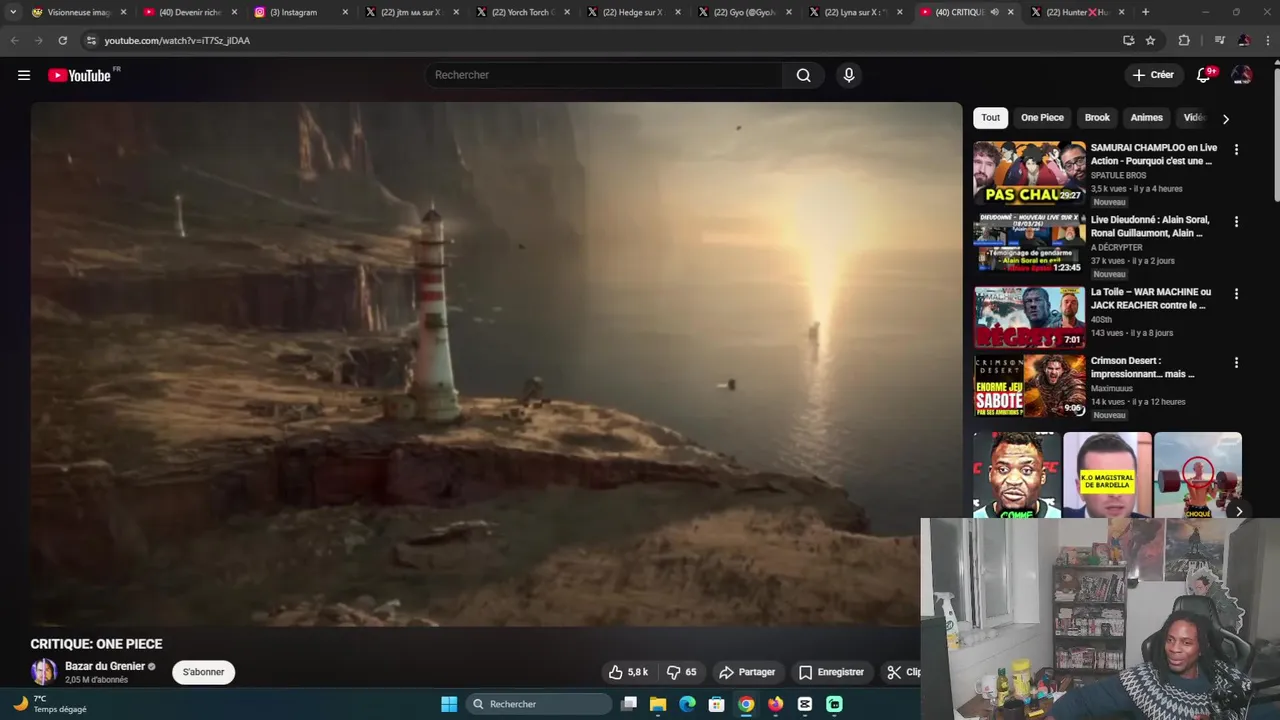Select the Tout filter chip
Image resolution: width=1280 pixels, height=720 pixels.
tap(990, 118)
